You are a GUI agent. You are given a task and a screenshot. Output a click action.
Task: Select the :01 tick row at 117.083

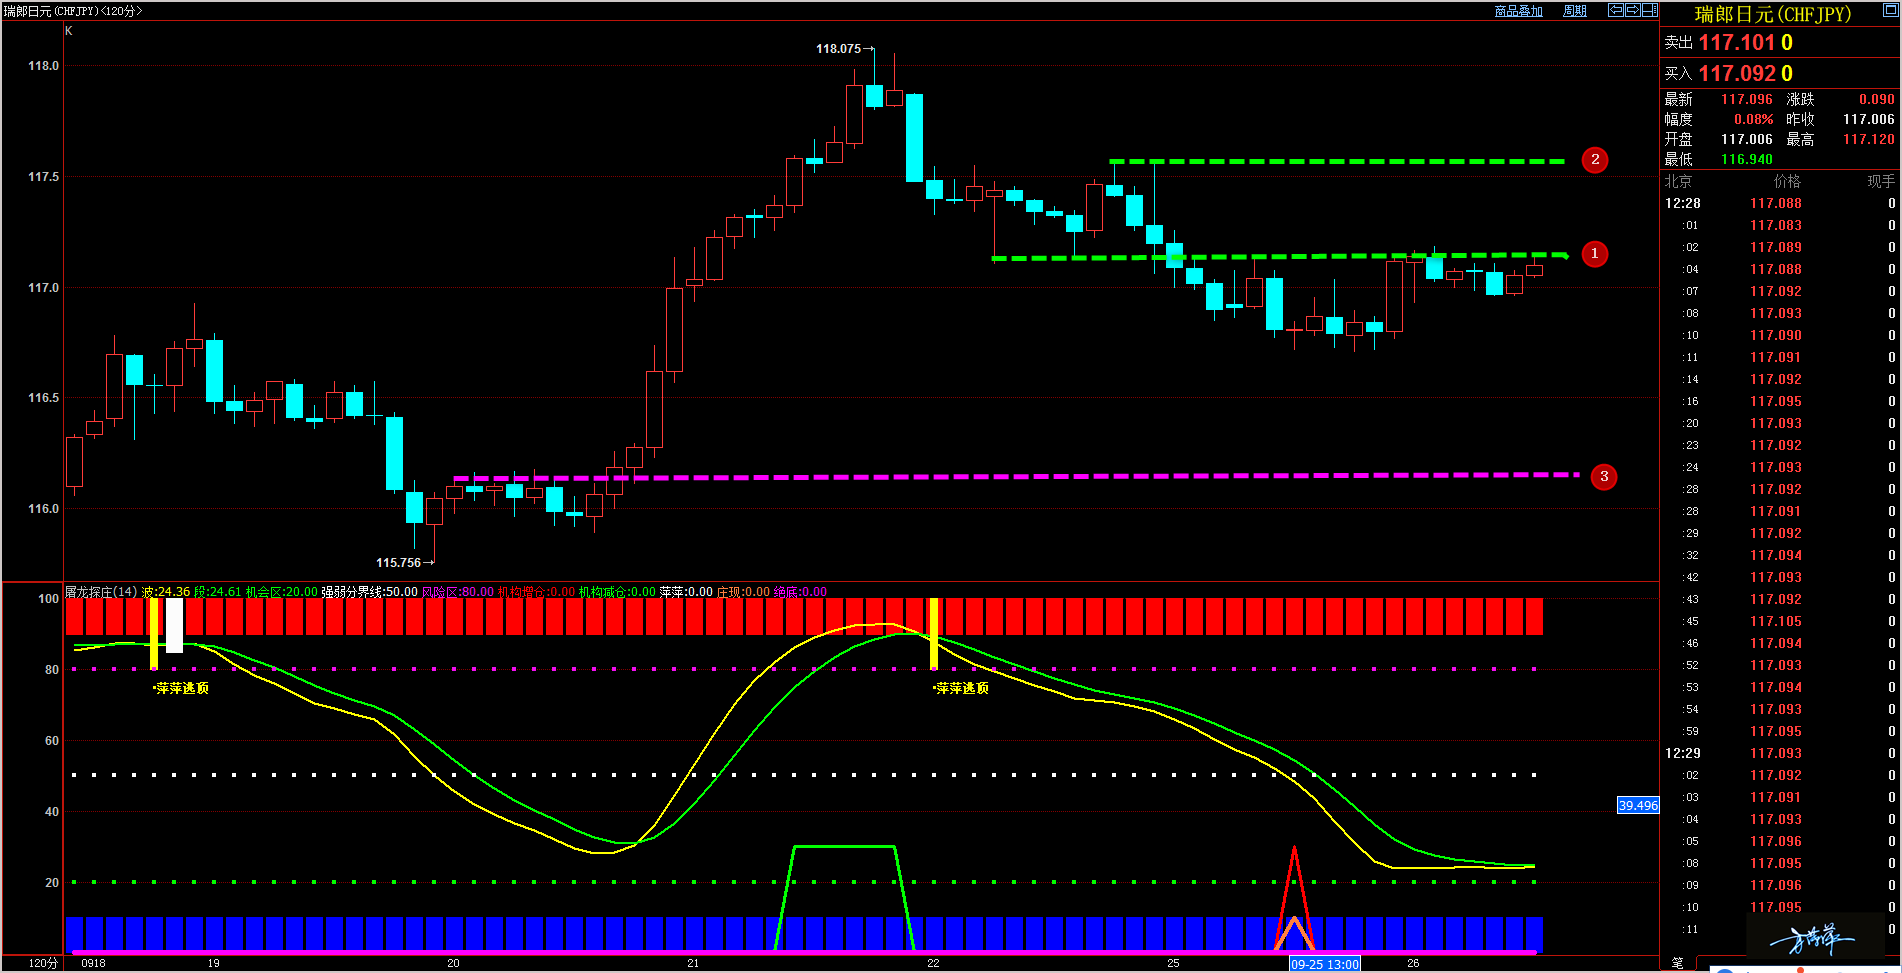tap(1780, 225)
